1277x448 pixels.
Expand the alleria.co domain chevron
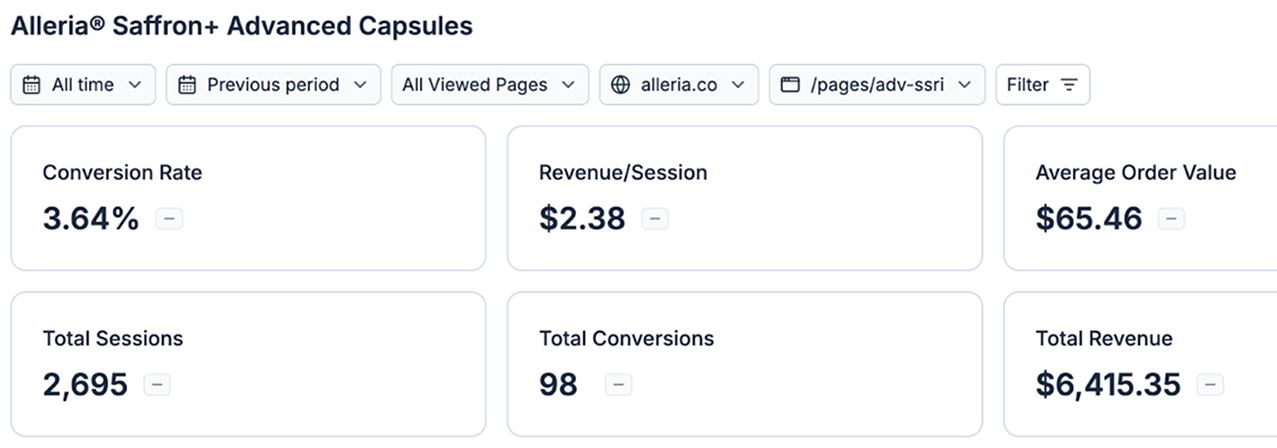click(x=738, y=85)
